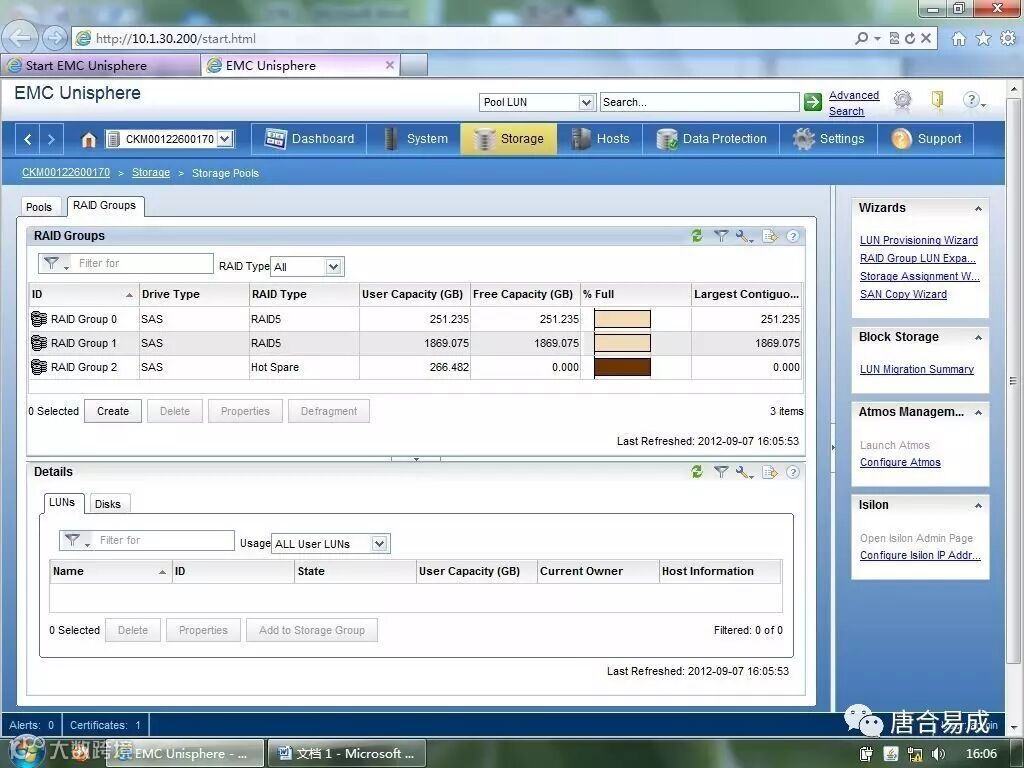Open the browser favorites star icon
Image resolution: width=1024 pixels, height=768 pixels.
pyautogui.click(x=983, y=39)
